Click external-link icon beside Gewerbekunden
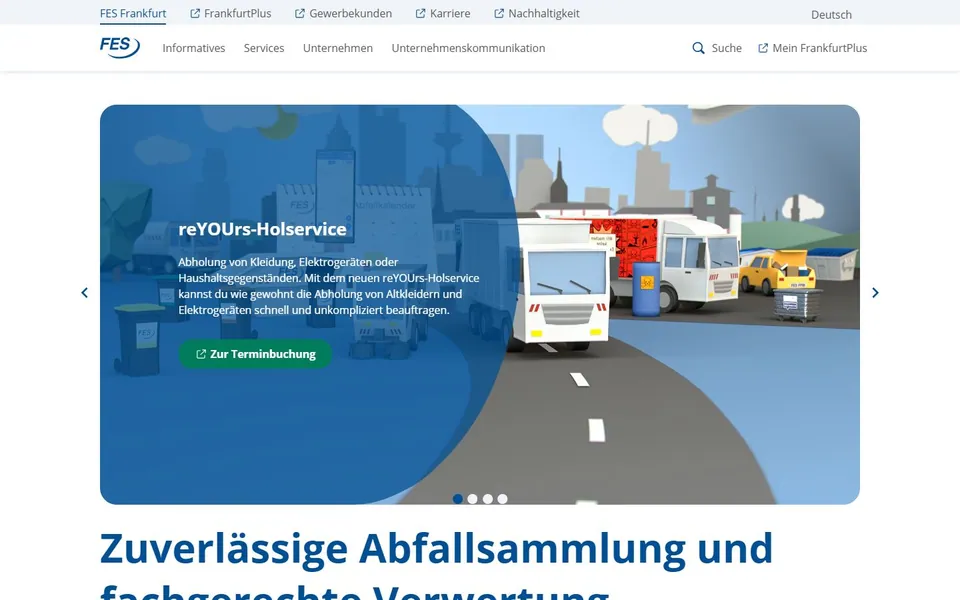Viewport: 960px width, 600px height. [299, 13]
